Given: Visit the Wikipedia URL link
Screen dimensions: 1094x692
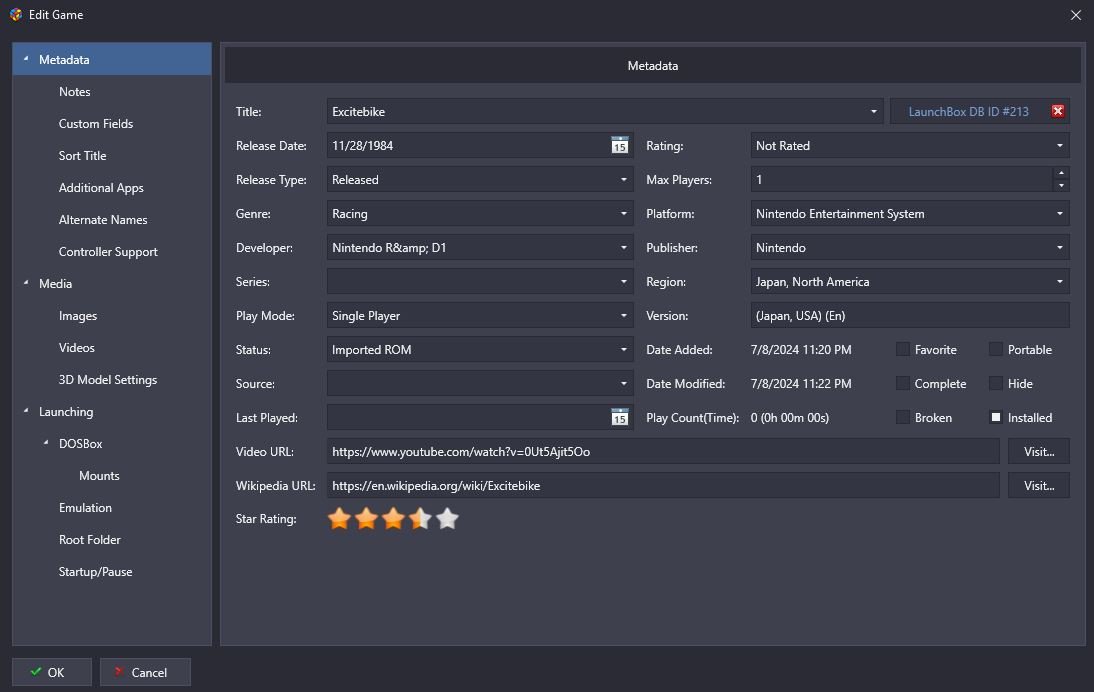Looking at the screenshot, I should click(1038, 486).
